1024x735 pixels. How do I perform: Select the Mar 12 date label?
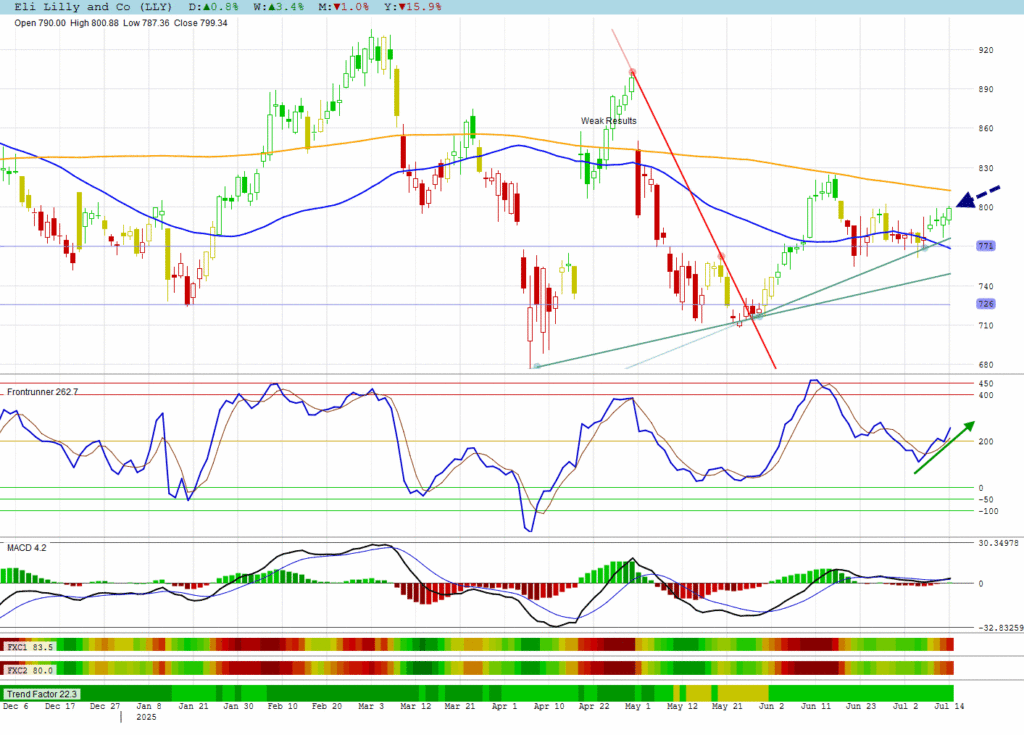point(415,706)
